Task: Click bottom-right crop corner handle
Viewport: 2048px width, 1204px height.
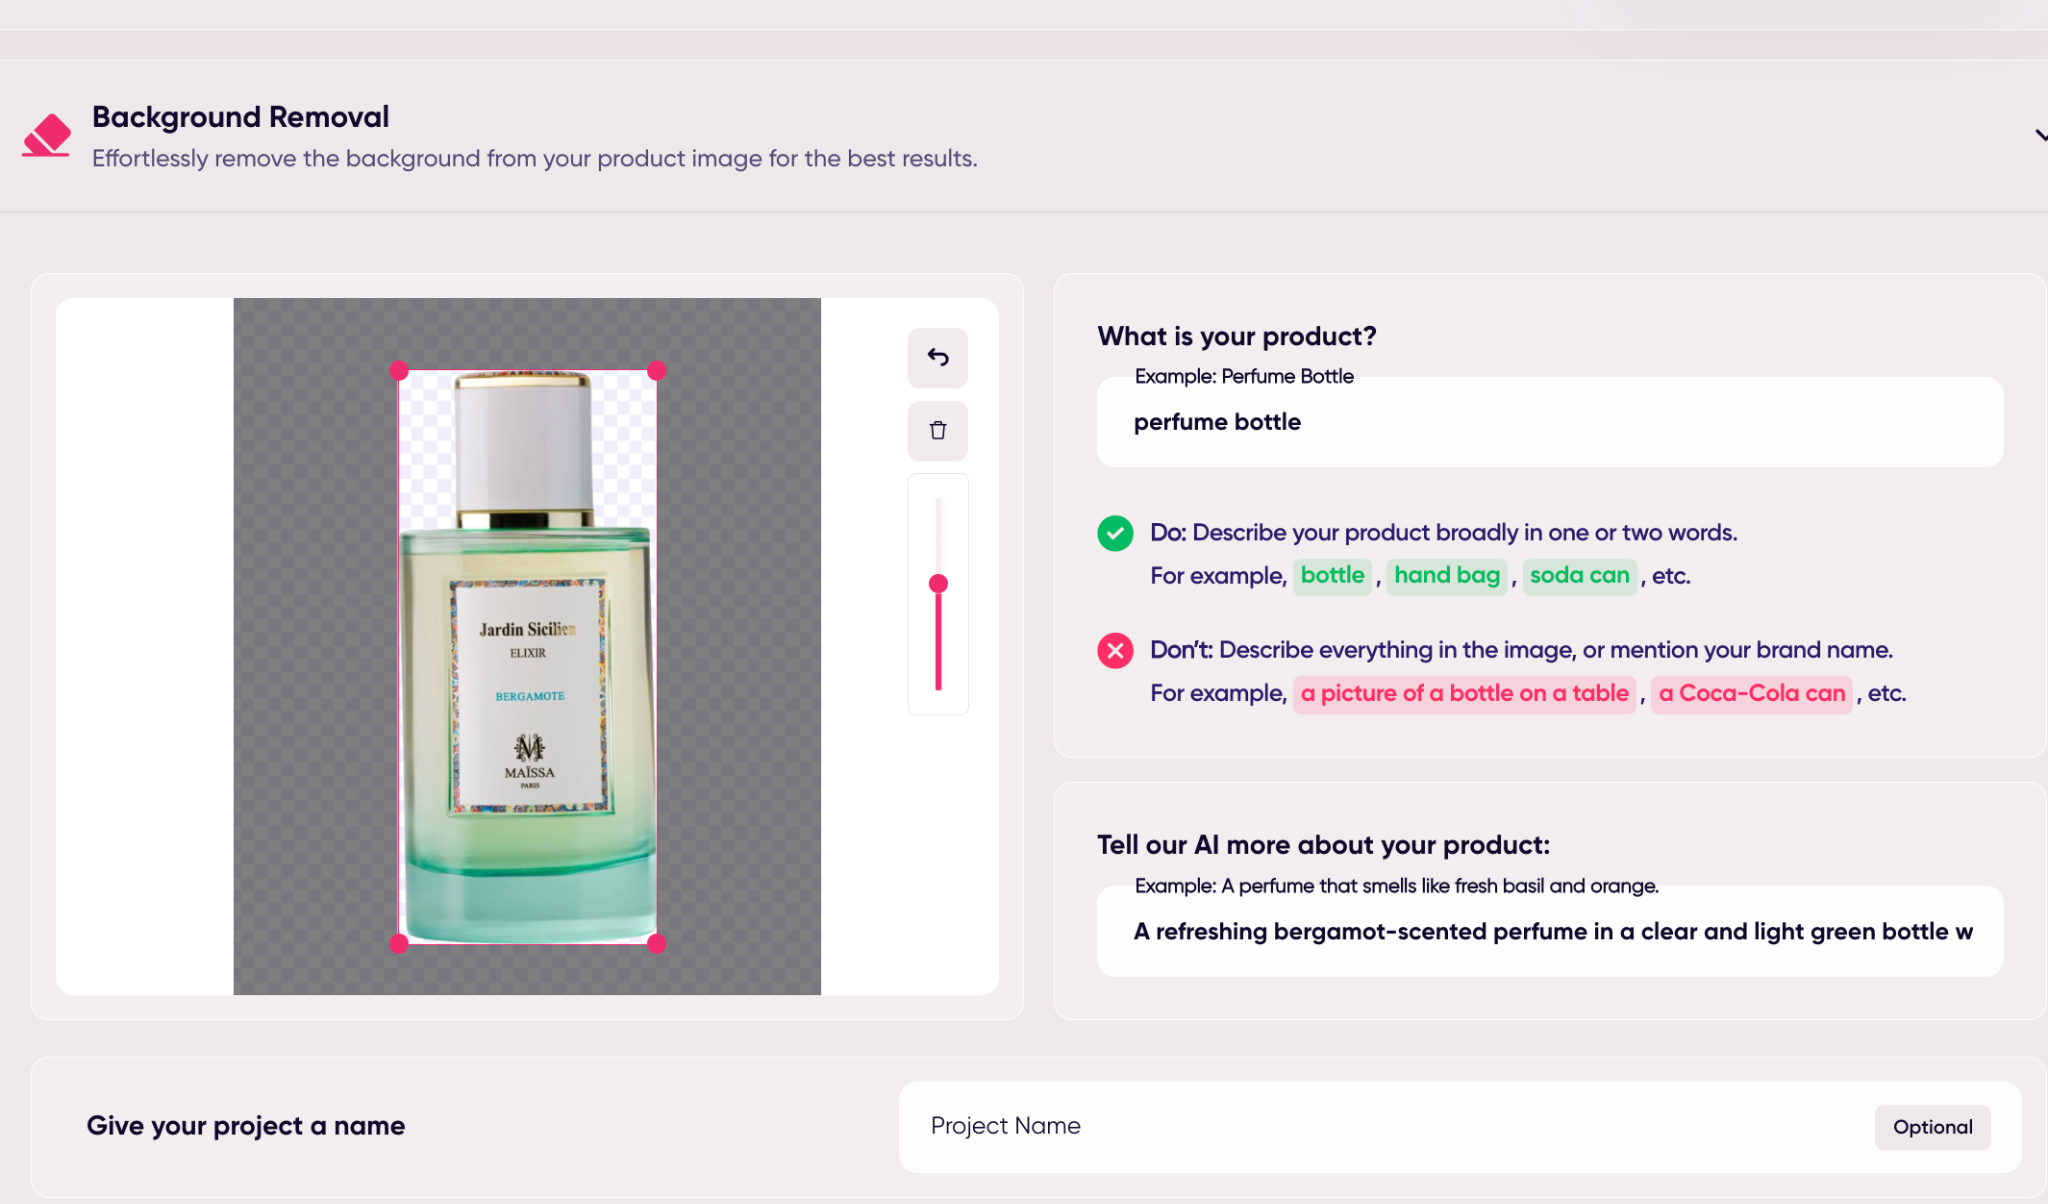Action: click(656, 943)
